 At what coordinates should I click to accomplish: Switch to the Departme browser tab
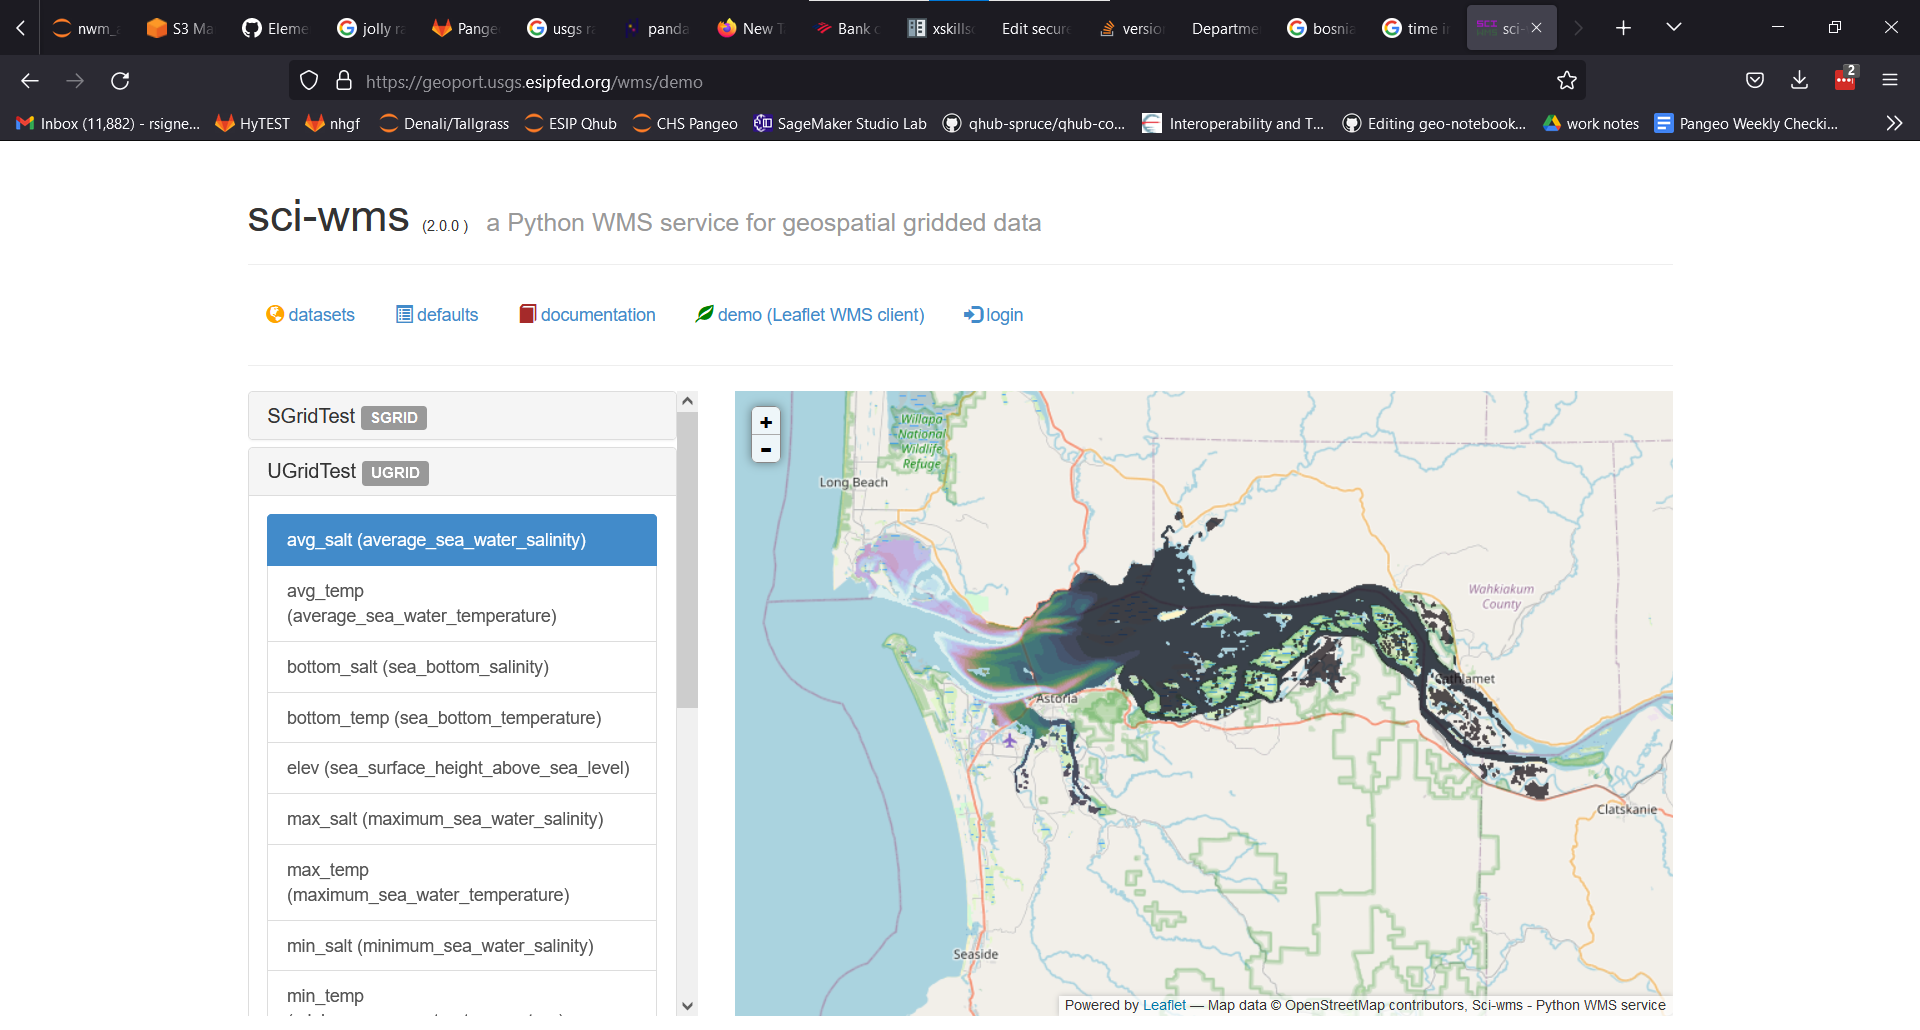tap(1224, 27)
